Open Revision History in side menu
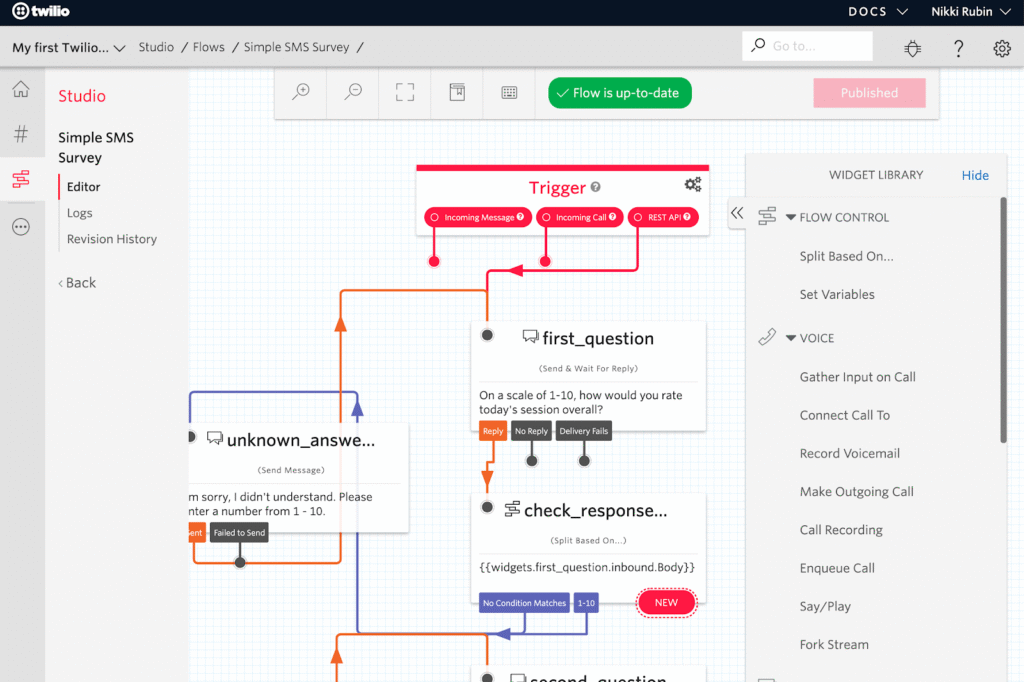 [x=112, y=239]
